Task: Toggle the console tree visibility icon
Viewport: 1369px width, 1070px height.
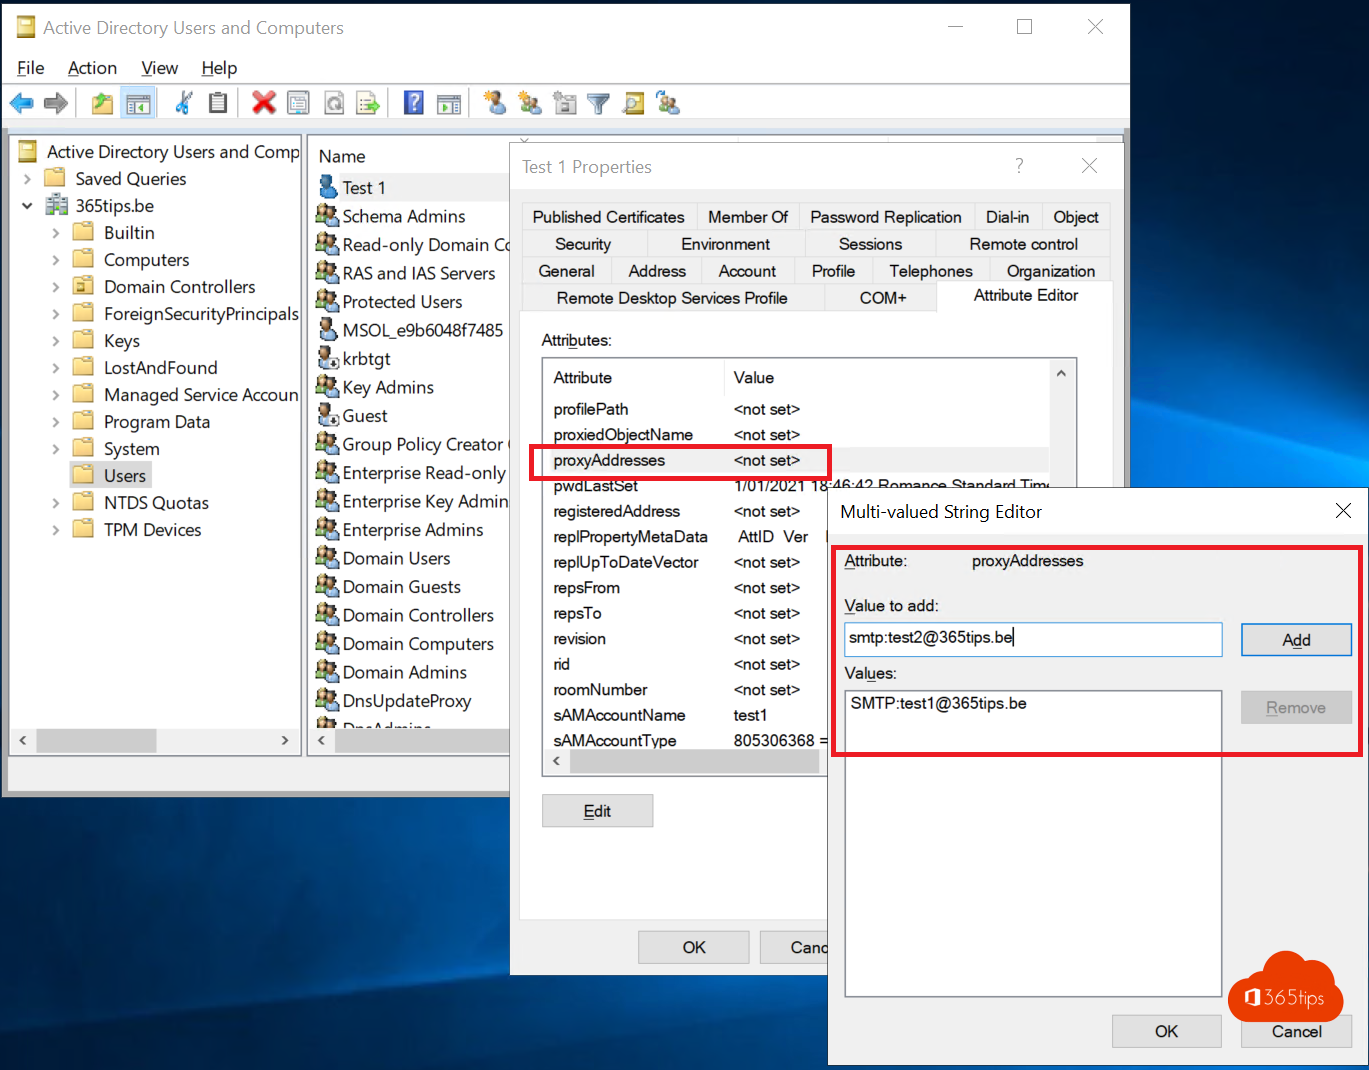Action: point(137,102)
